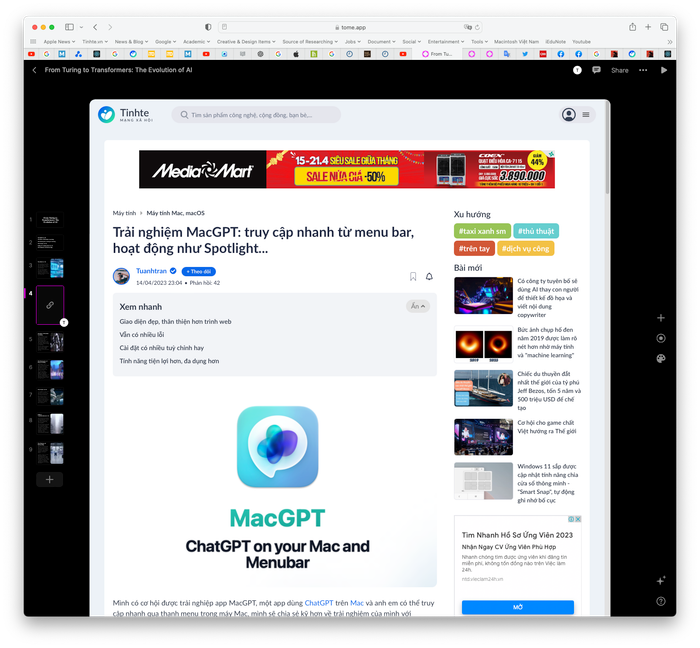This screenshot has height=648, width=700.
Task: Open the Tinhte hamburger menu
Action: pos(586,115)
